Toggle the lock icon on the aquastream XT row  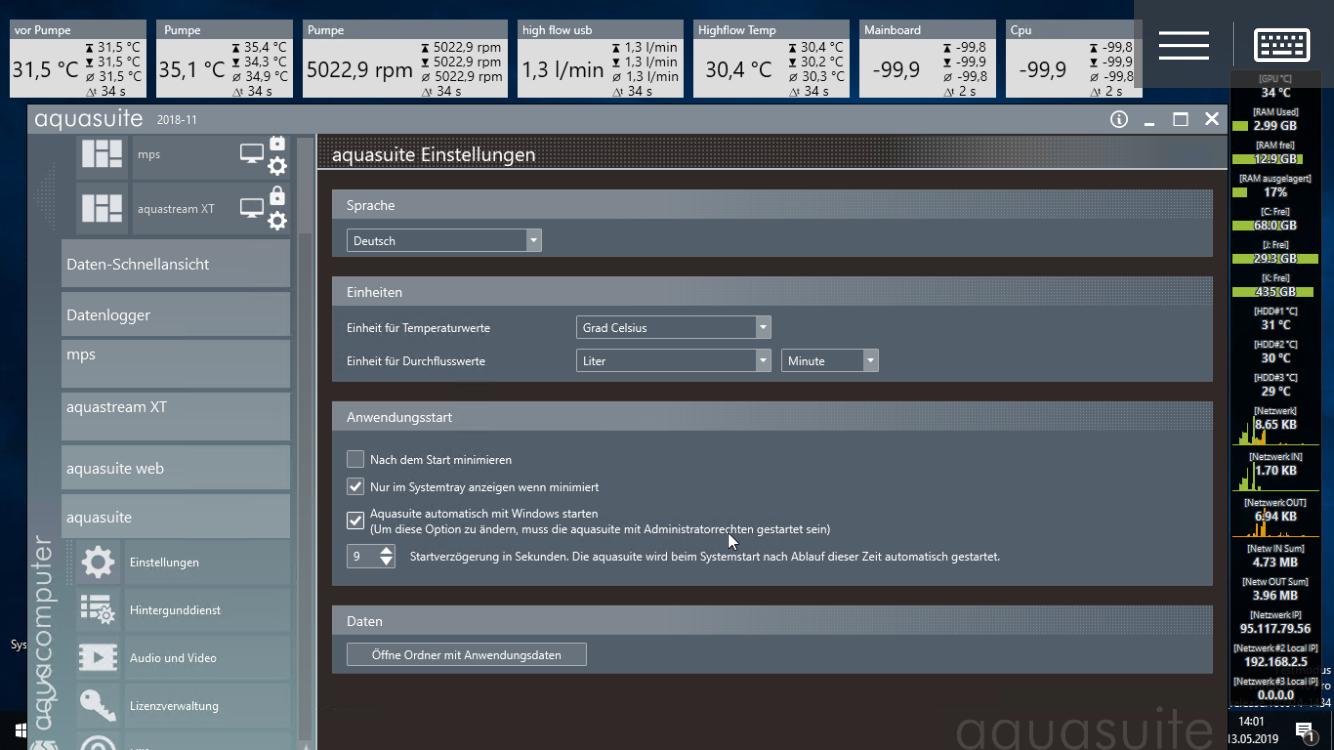pyautogui.click(x=277, y=196)
